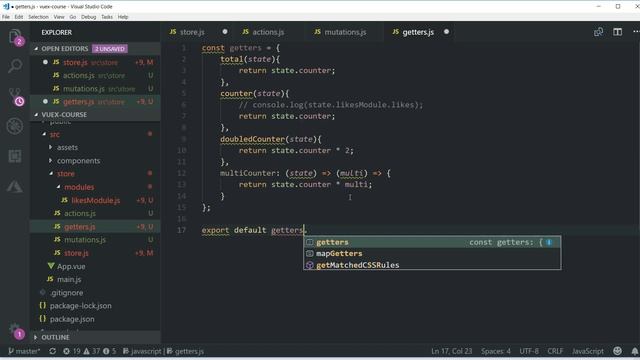640x360 pixels.
Task: Open the File menu
Action: (x=6, y=17)
